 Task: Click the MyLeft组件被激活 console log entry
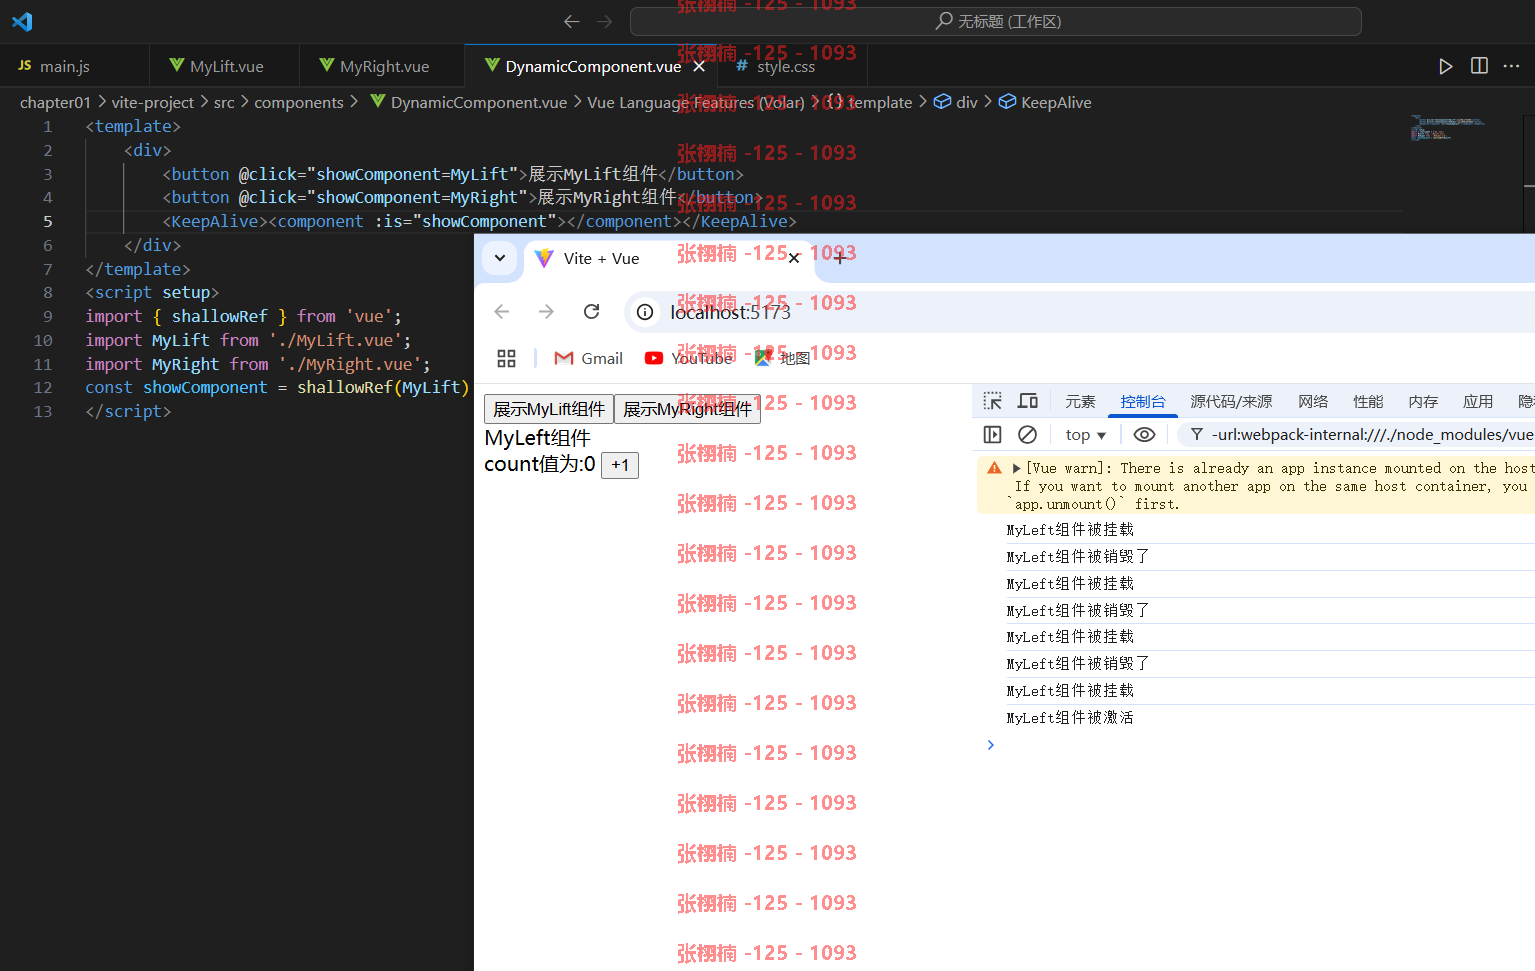[1069, 717]
